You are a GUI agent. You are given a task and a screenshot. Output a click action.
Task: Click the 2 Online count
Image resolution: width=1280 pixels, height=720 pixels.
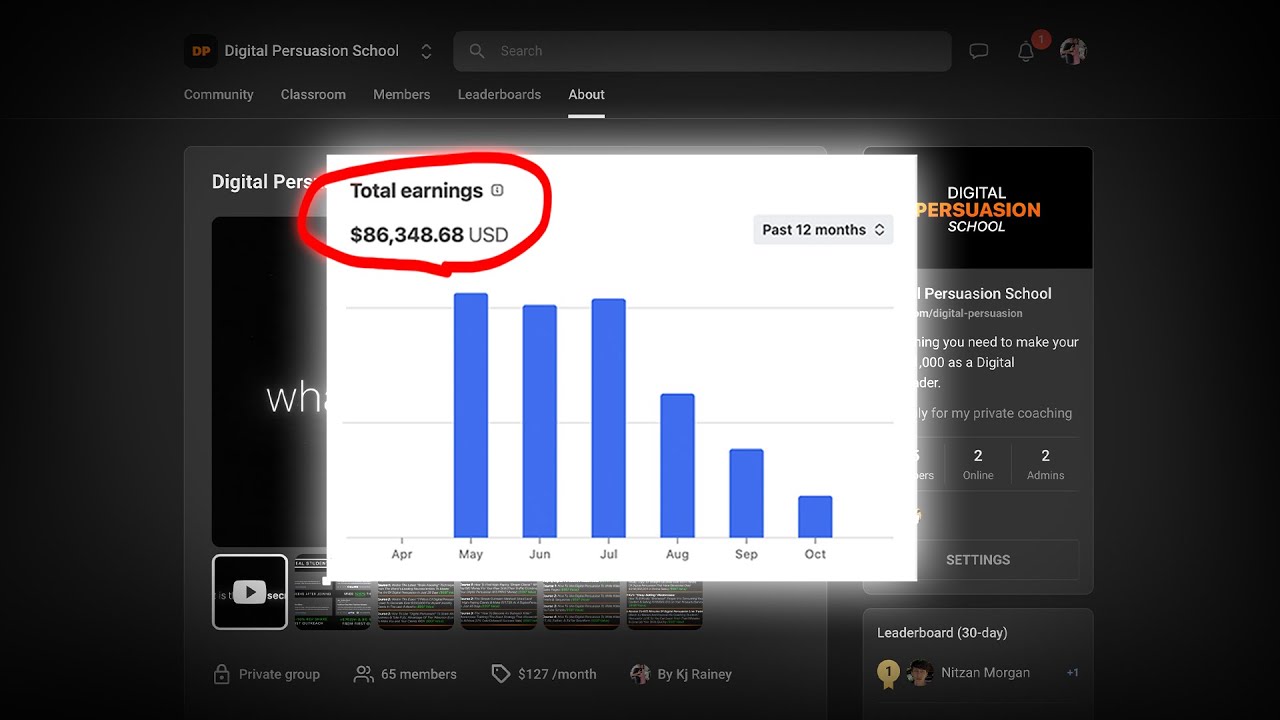point(978,465)
